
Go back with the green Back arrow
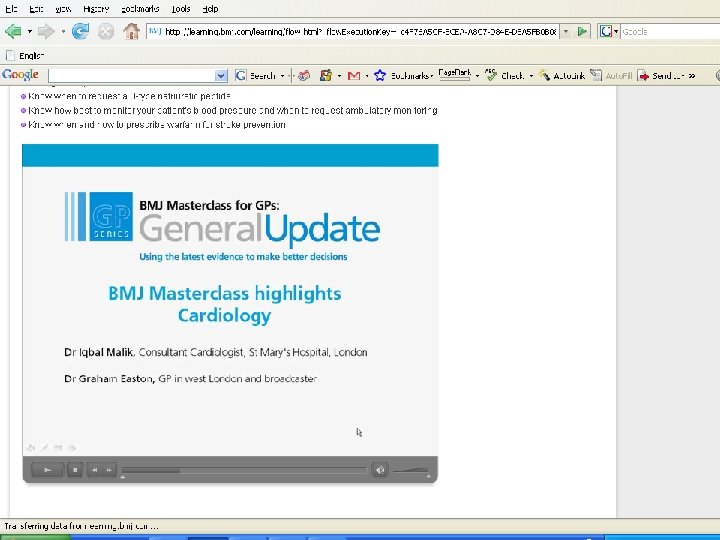click(13, 32)
